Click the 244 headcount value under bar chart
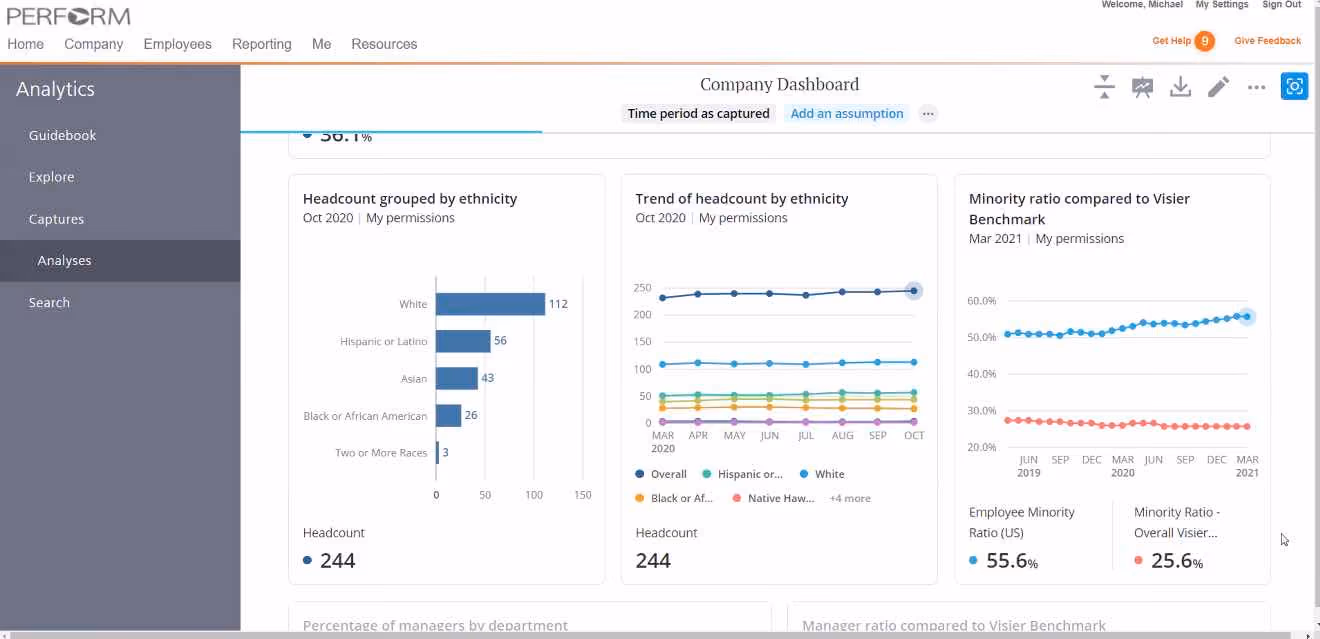Screen dimensions: 1320x639 pyautogui.click(x=337, y=561)
